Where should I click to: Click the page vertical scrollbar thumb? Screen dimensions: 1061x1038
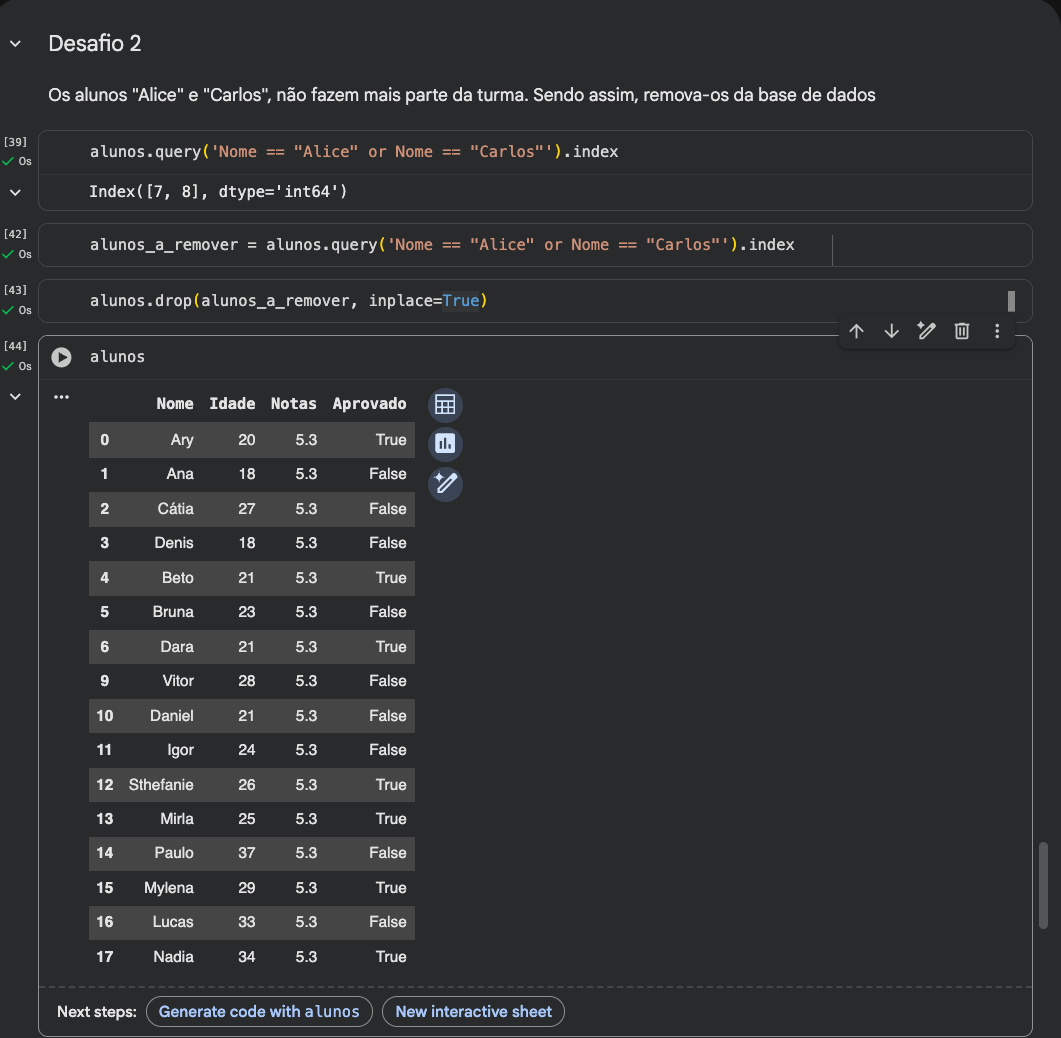point(1043,885)
